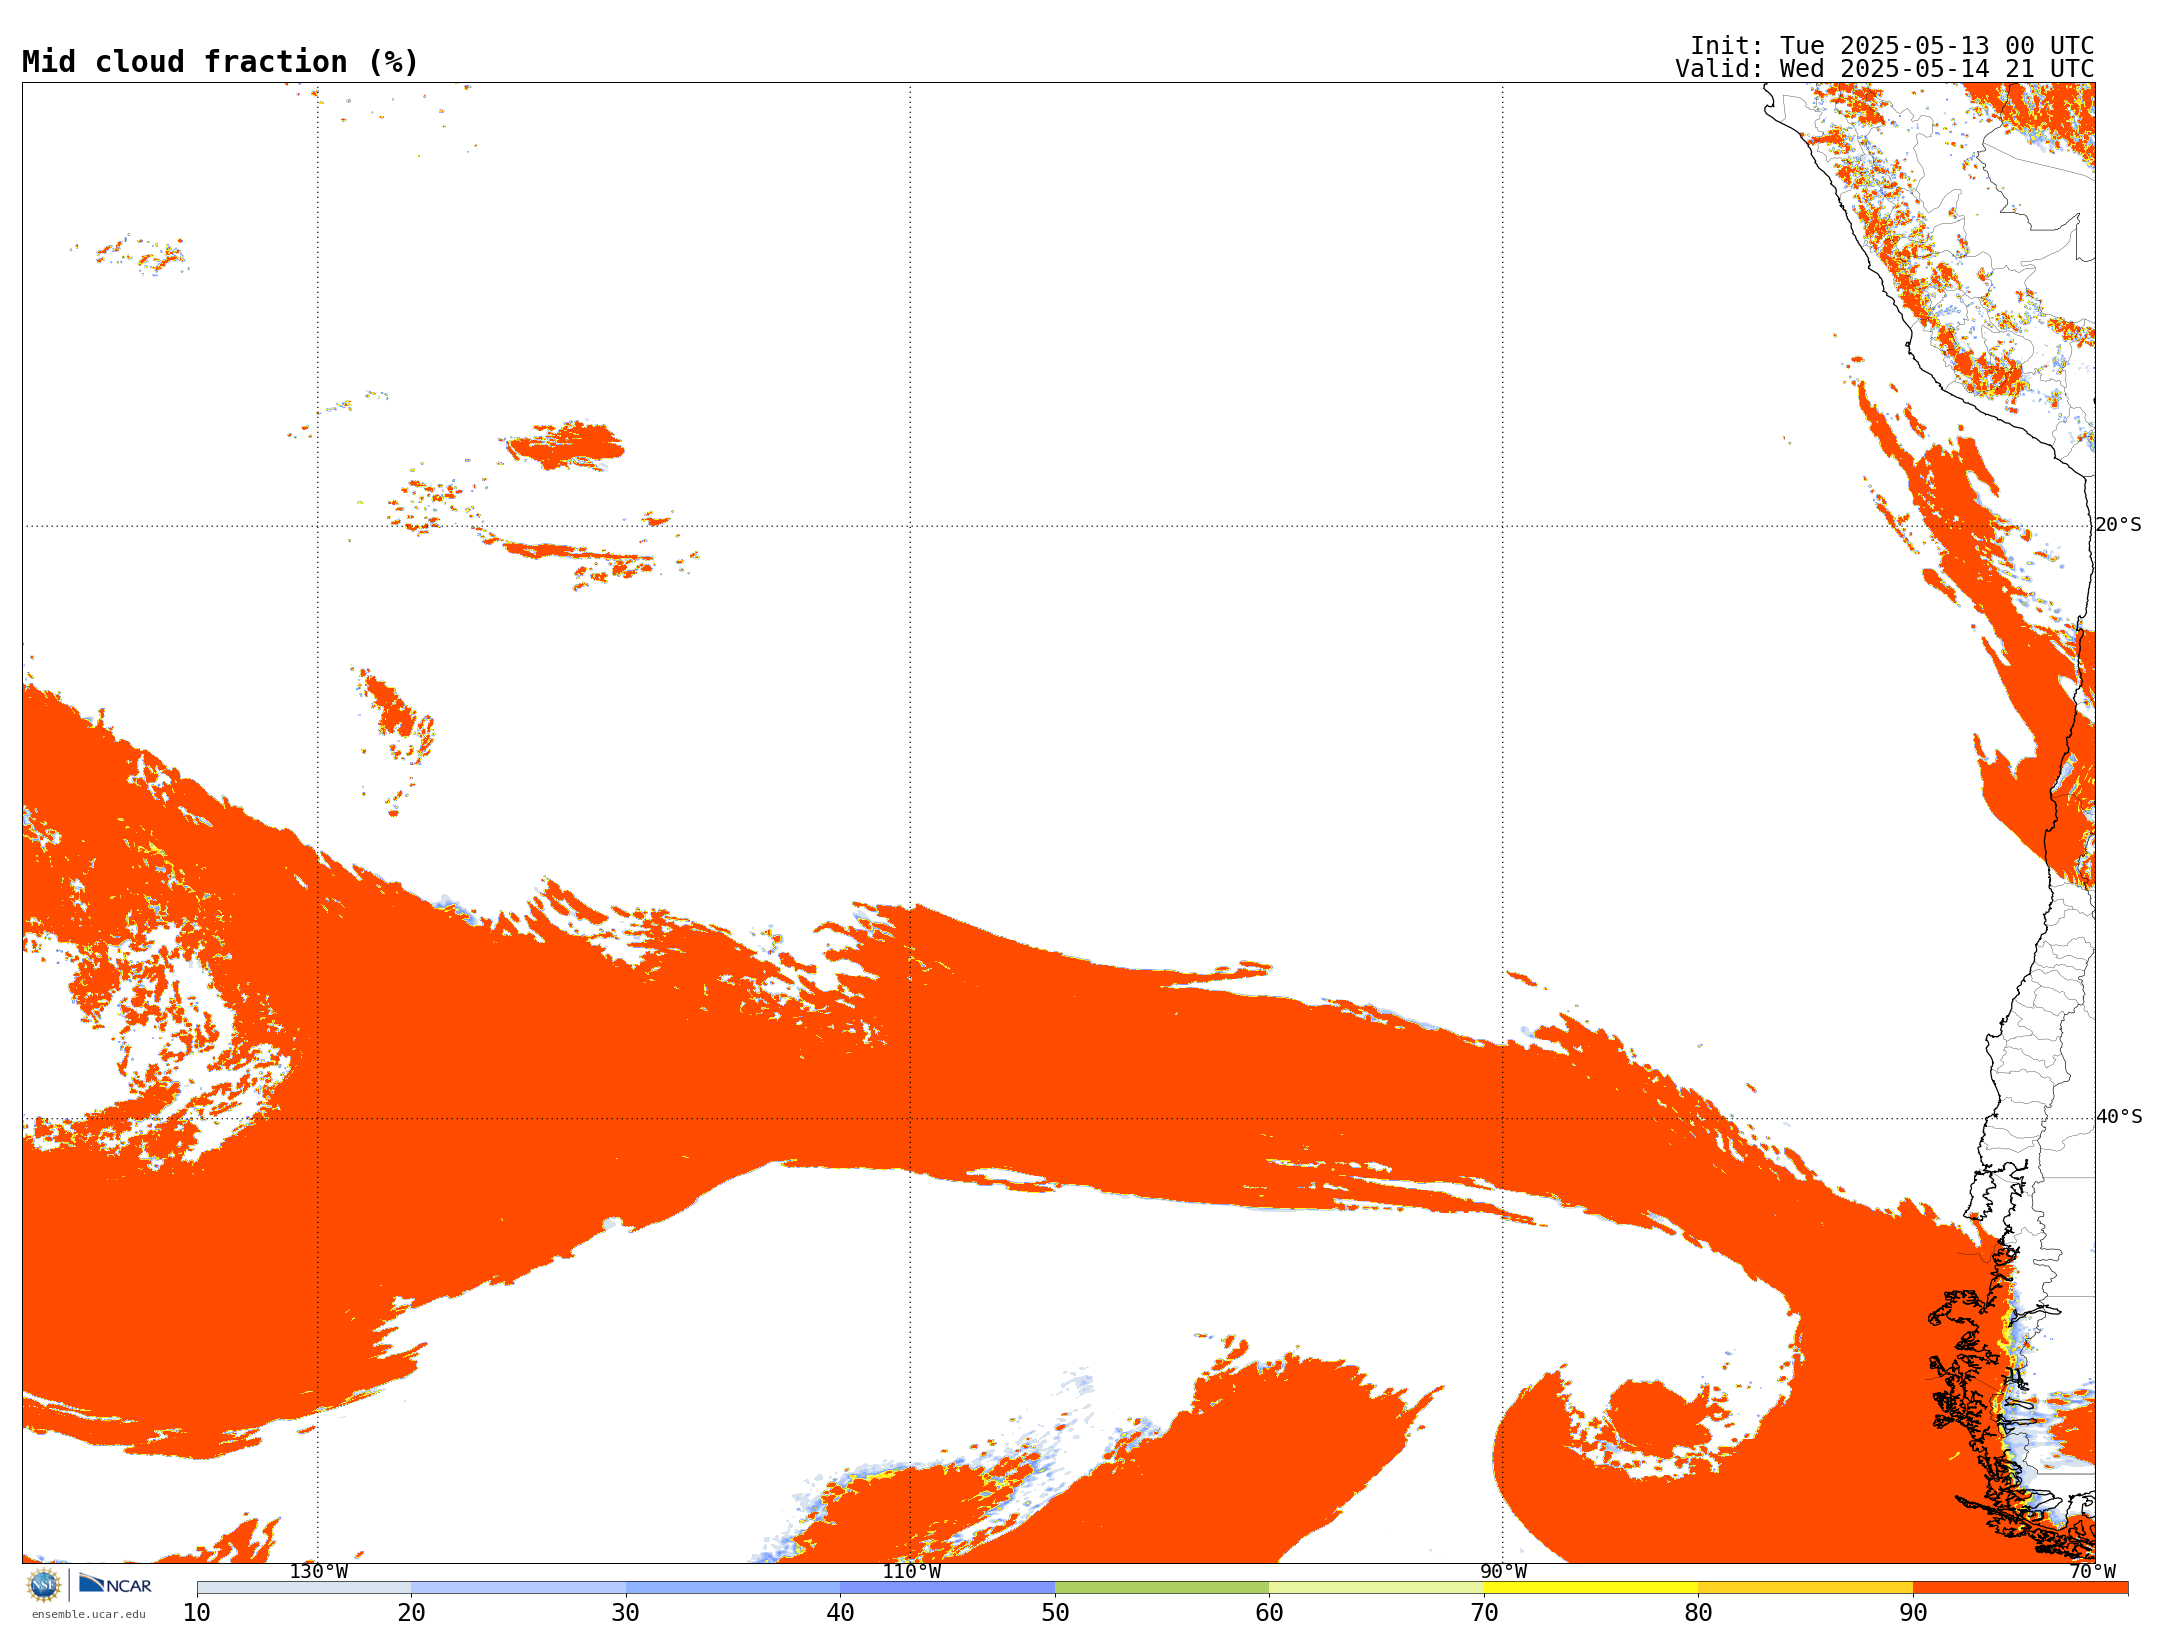The image size is (2160, 1626).
Task: Click the 'Valid: Wed 2025-05-14 21 UTC' text
Action: pos(1885,69)
